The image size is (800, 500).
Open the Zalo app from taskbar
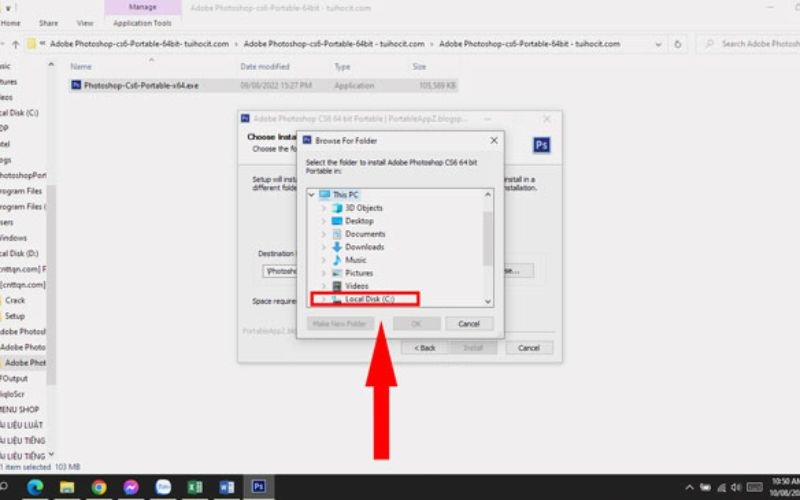pyautogui.click(x=163, y=487)
